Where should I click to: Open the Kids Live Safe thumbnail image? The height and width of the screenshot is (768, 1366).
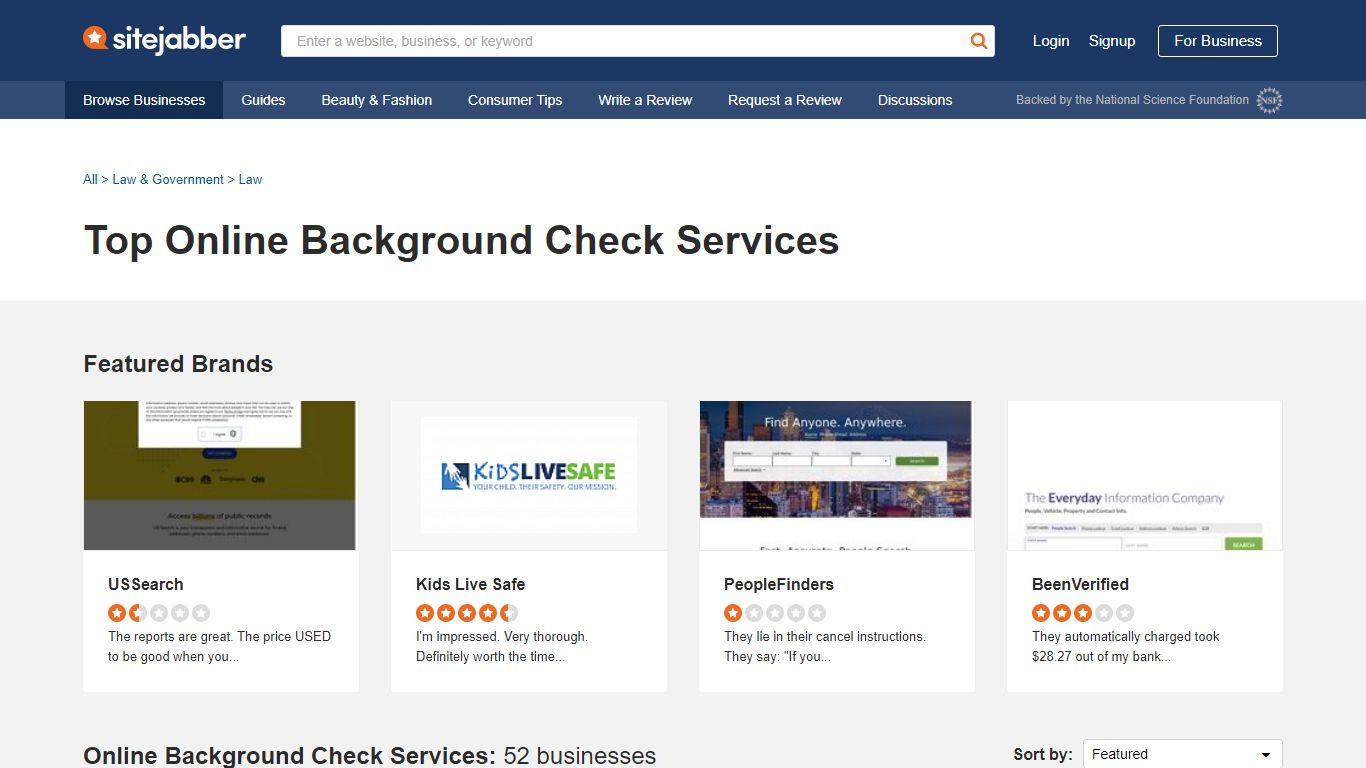528,475
